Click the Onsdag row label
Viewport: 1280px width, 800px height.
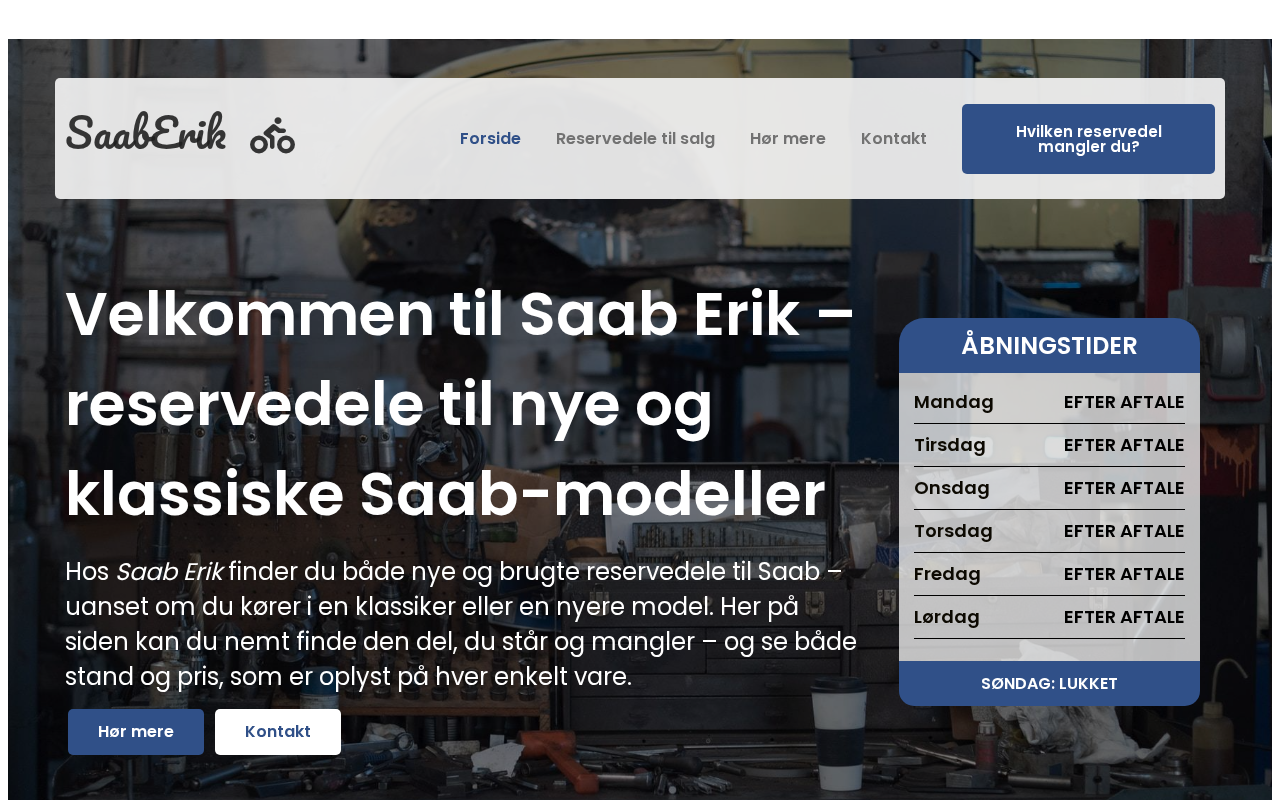[952, 488]
